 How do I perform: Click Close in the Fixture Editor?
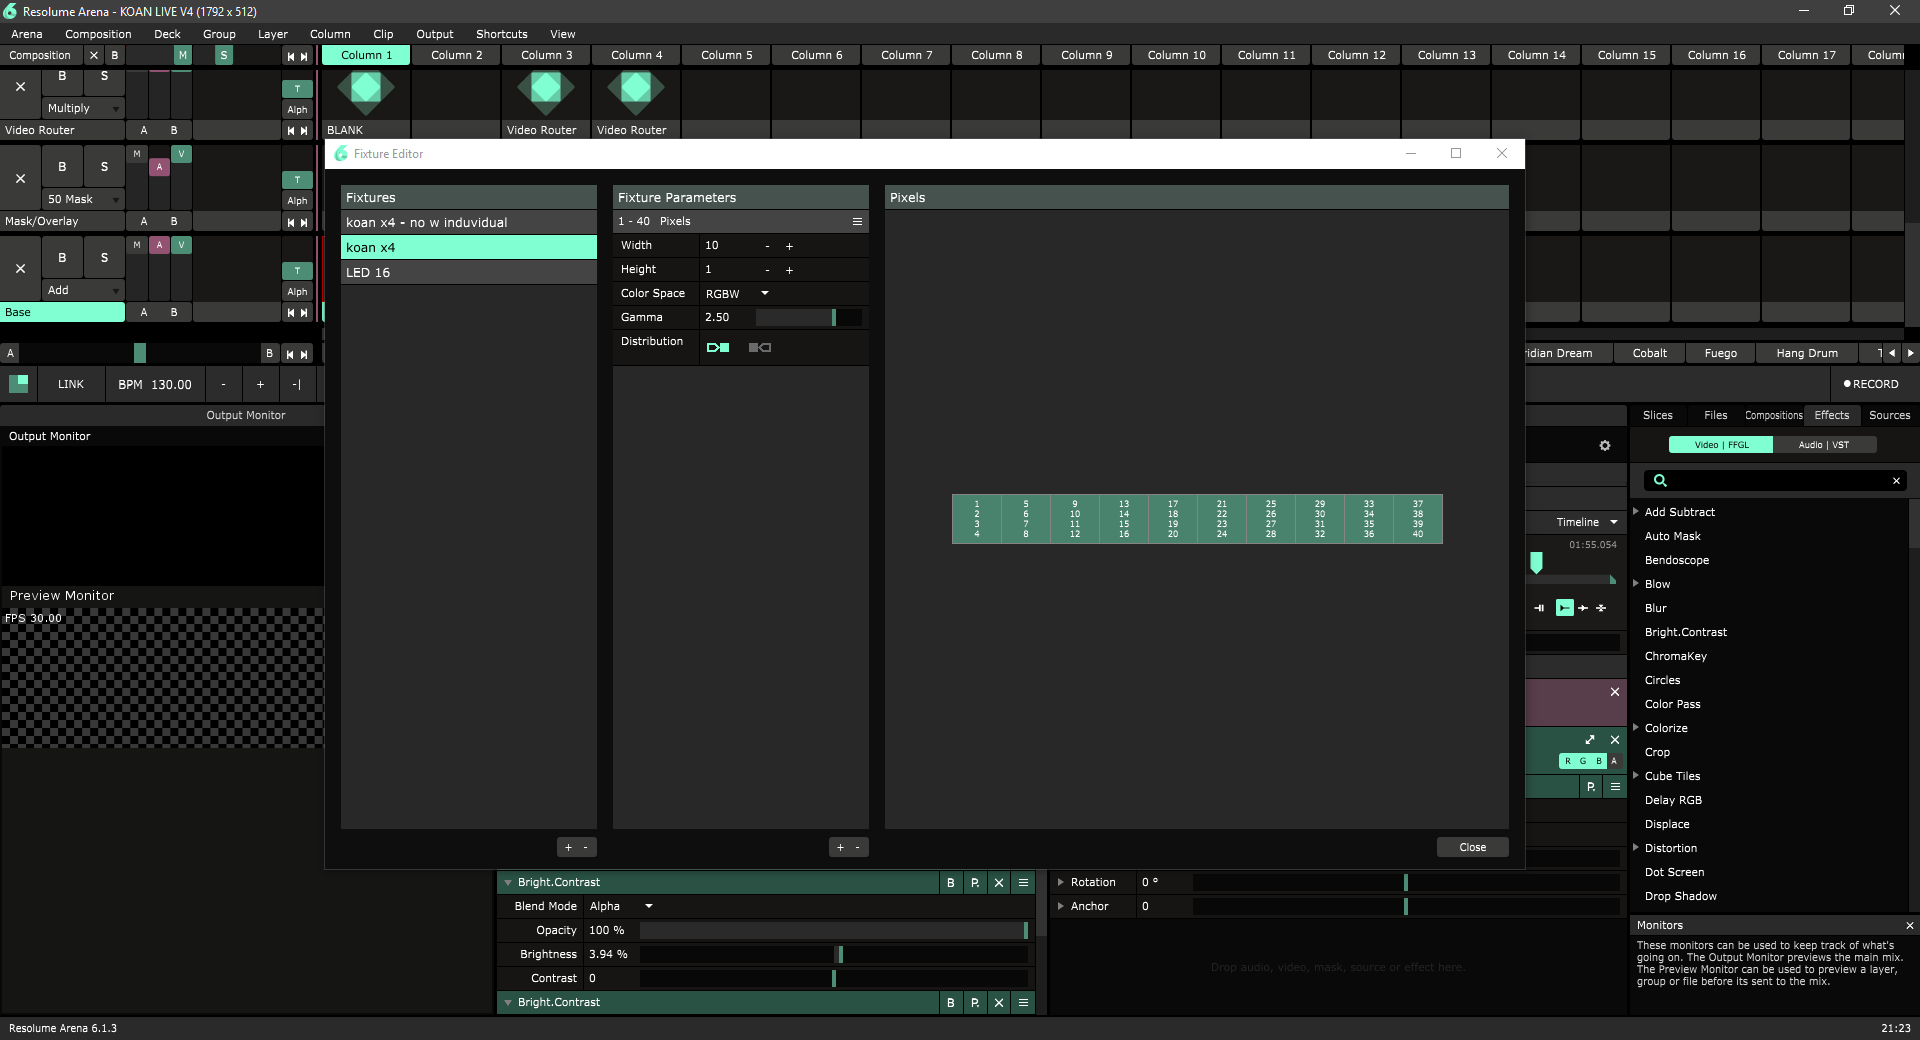point(1472,847)
